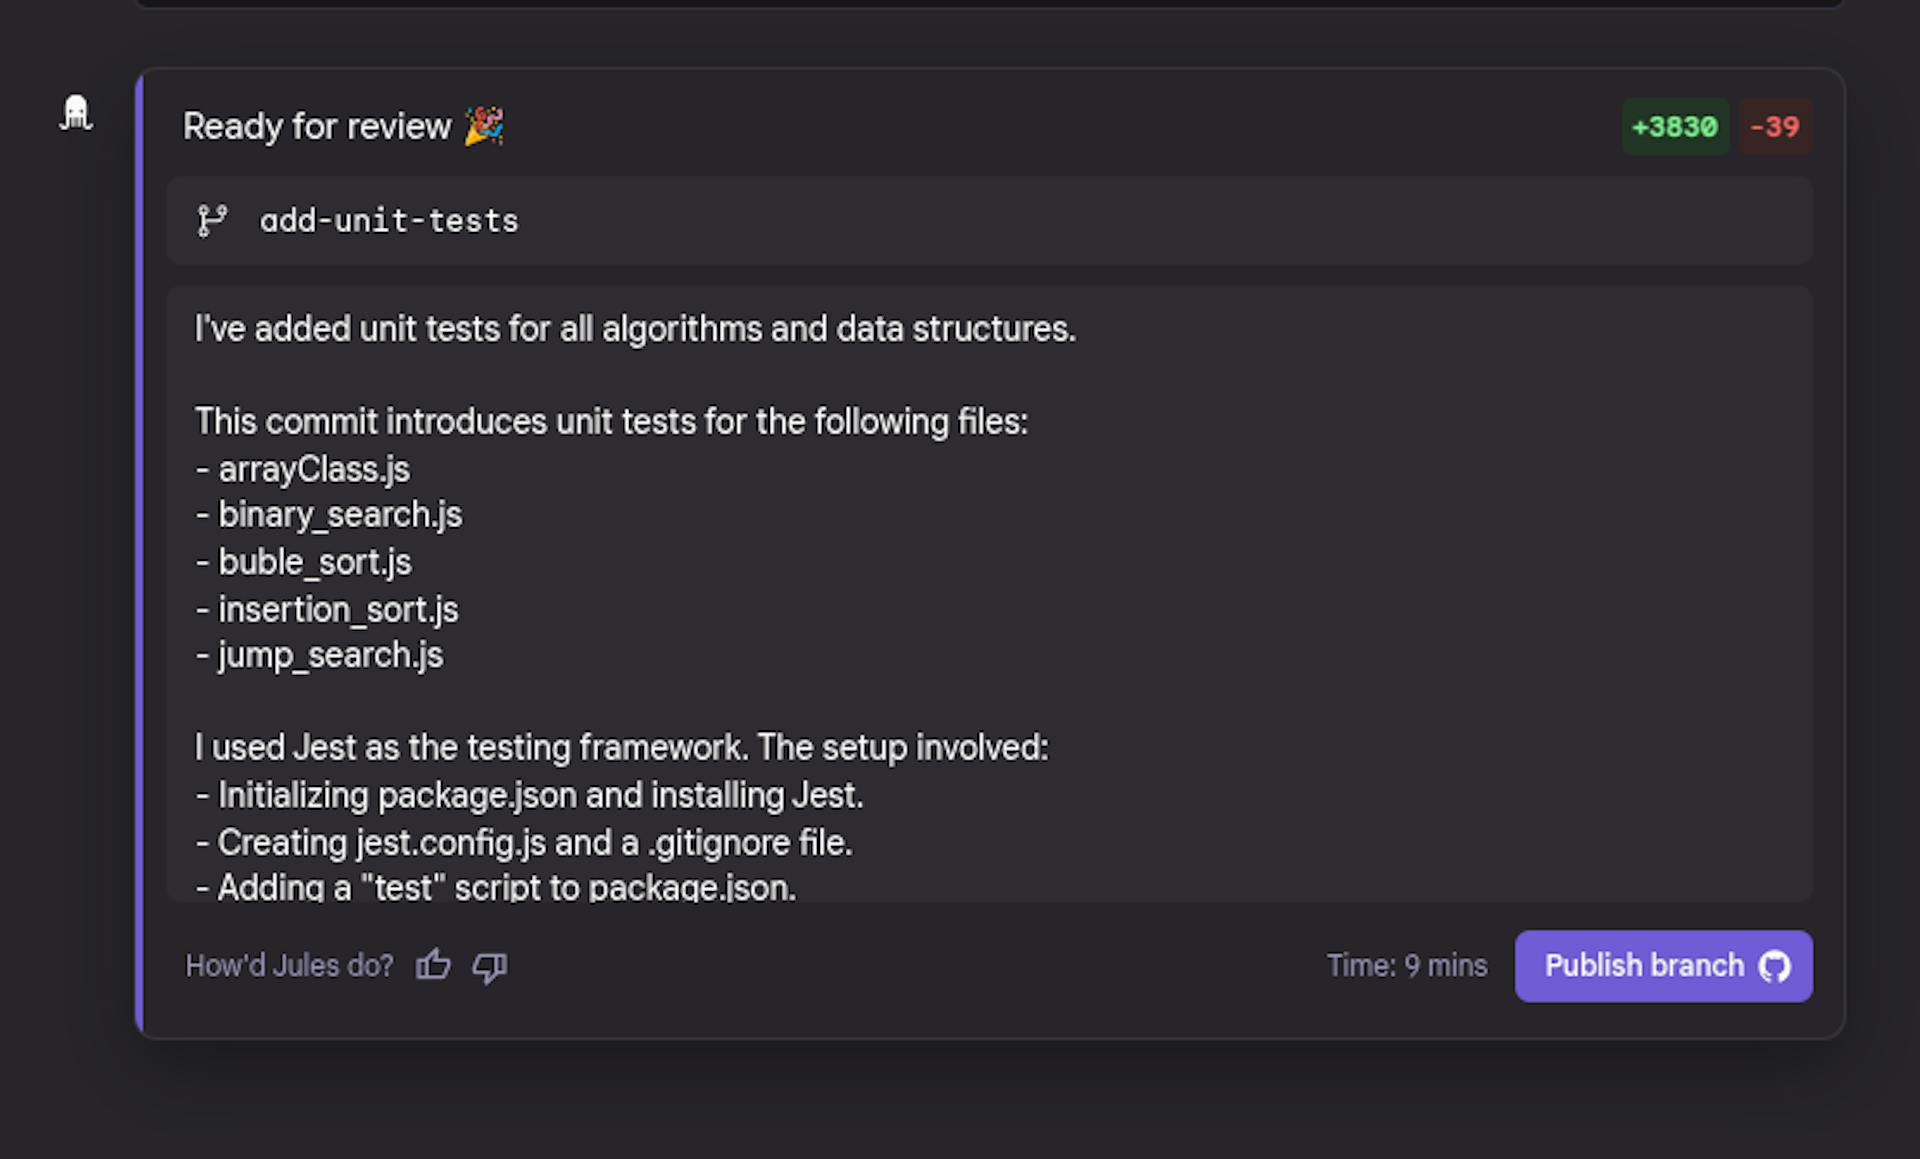
Task: Click the "Time: 9 mins" label
Action: [1406, 966]
